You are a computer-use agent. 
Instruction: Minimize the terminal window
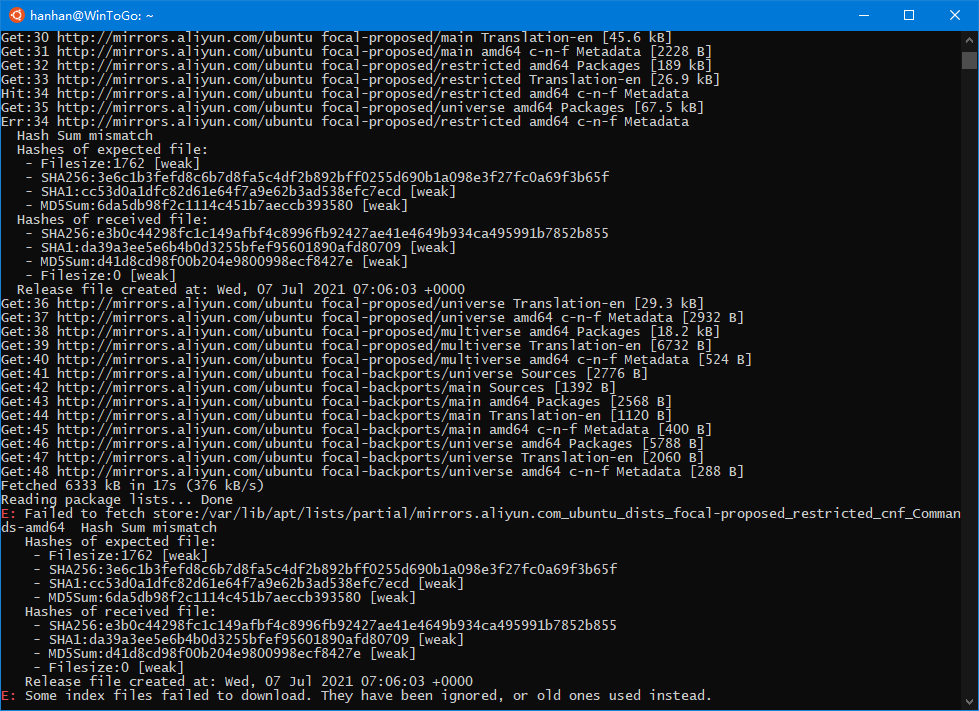[862, 15]
